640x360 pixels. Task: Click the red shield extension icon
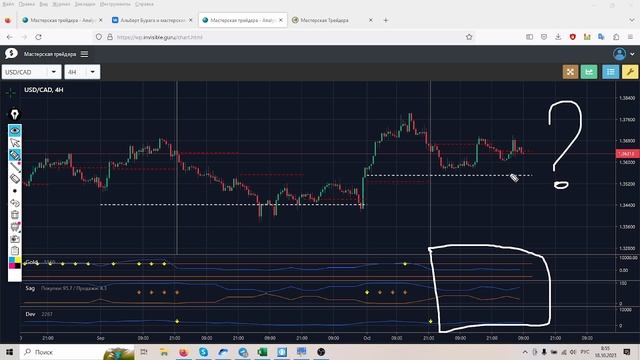[573, 37]
